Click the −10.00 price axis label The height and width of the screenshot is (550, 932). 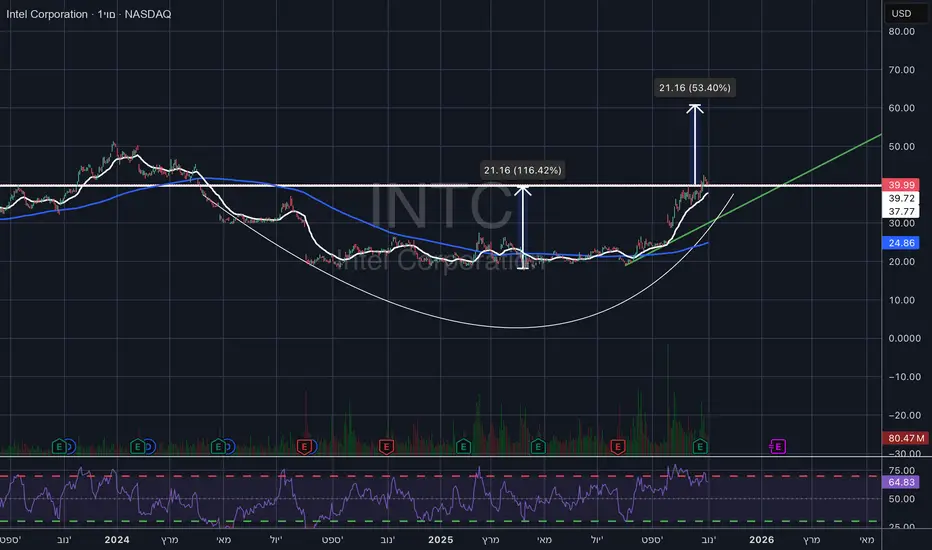[x=904, y=377]
